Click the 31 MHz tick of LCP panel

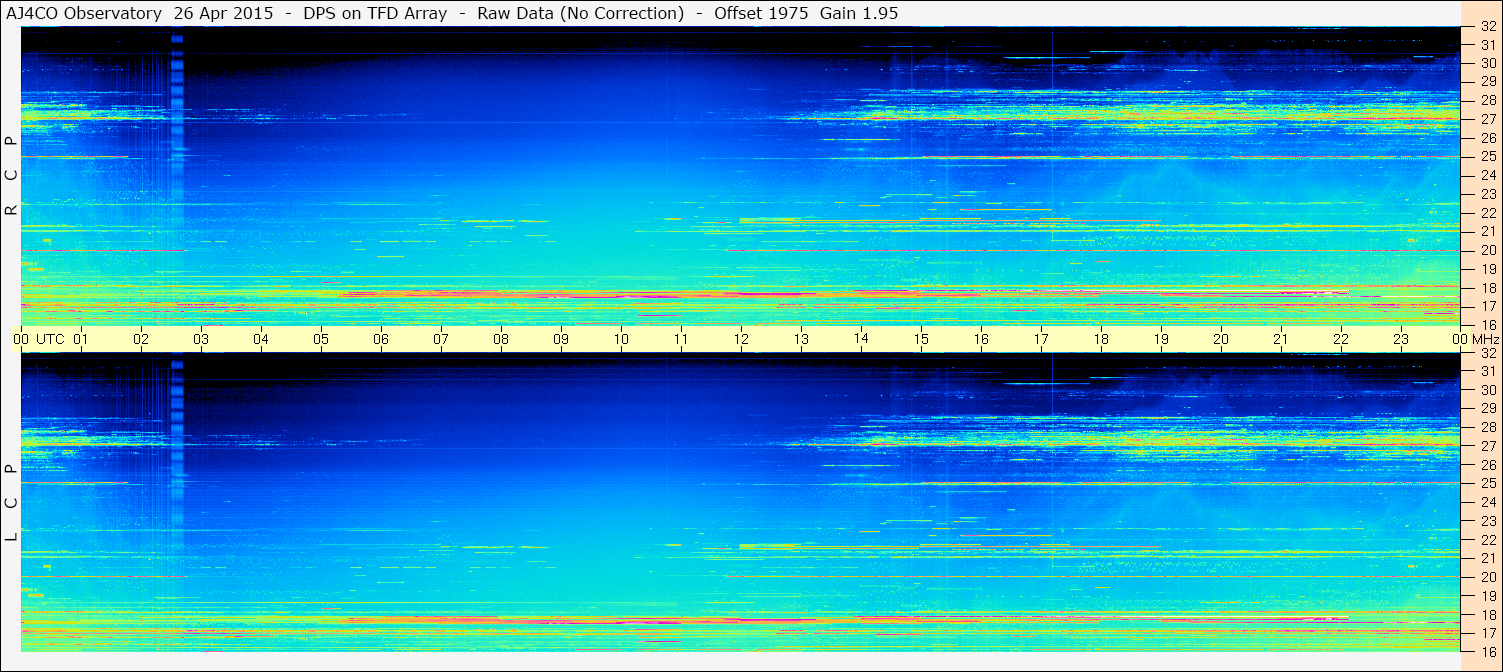tap(1487, 371)
